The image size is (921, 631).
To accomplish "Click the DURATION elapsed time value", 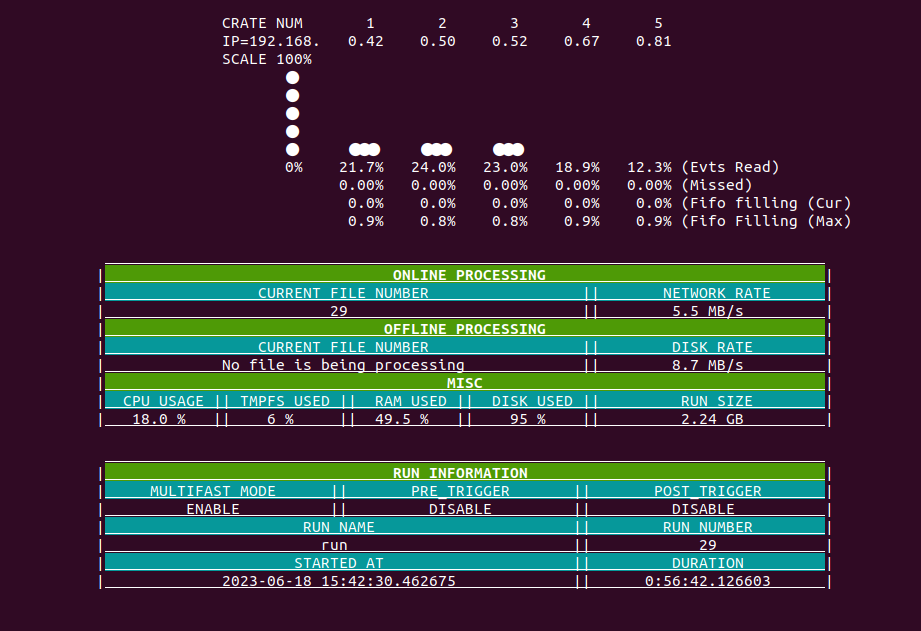I will point(708,581).
